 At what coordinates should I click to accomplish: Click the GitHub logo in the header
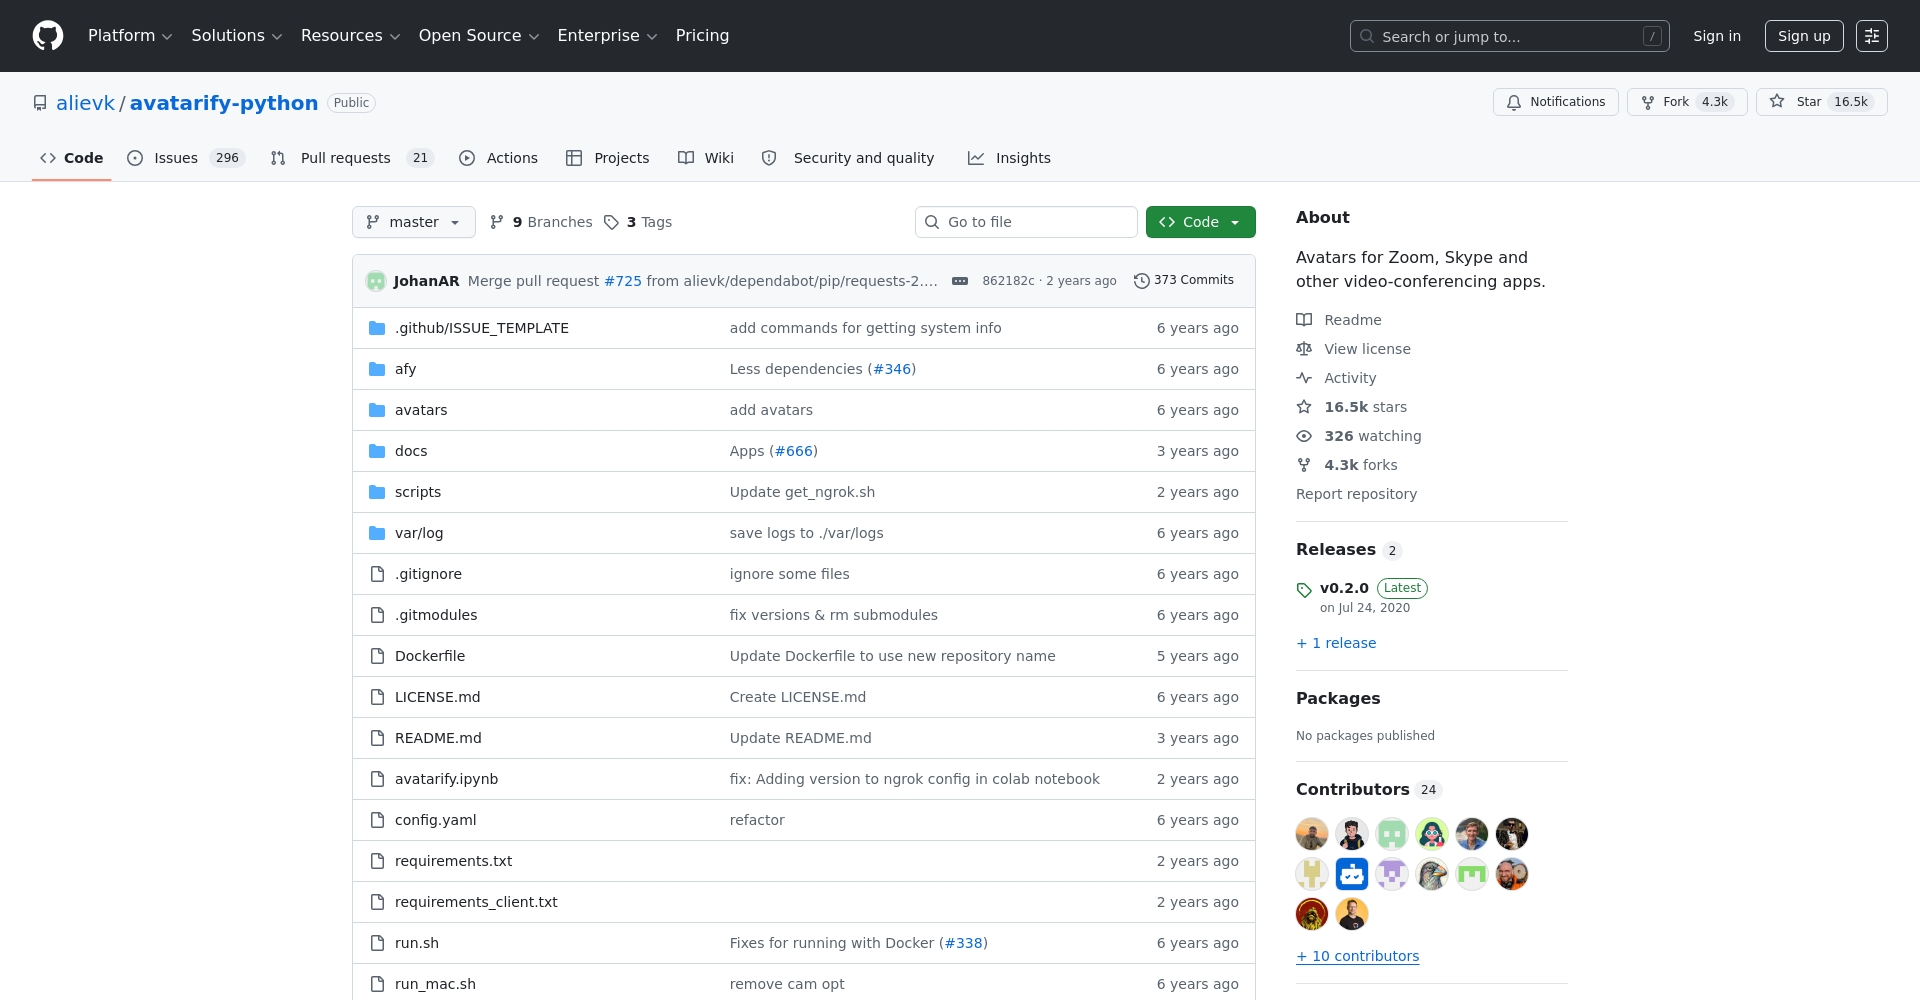pos(47,36)
